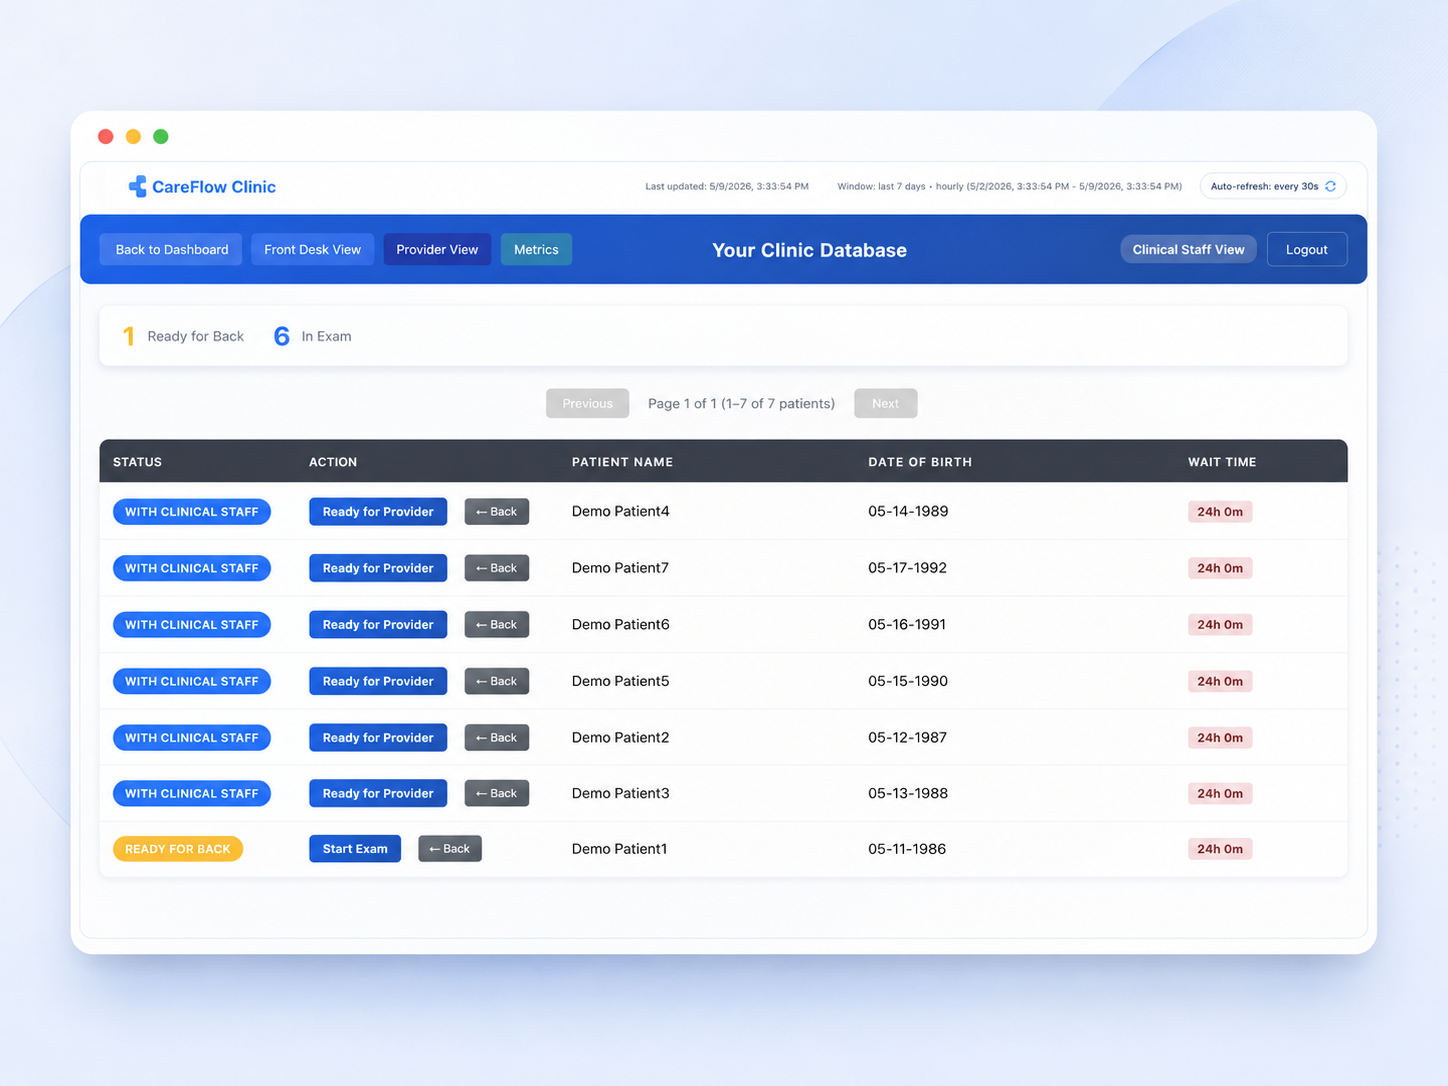Mark Demo Patient6 Ready for Provider
Screen dimensions: 1448x1086
(x=378, y=624)
